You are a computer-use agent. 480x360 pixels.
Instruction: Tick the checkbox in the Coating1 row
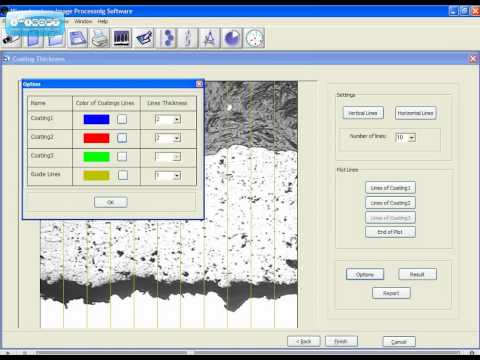(122, 119)
